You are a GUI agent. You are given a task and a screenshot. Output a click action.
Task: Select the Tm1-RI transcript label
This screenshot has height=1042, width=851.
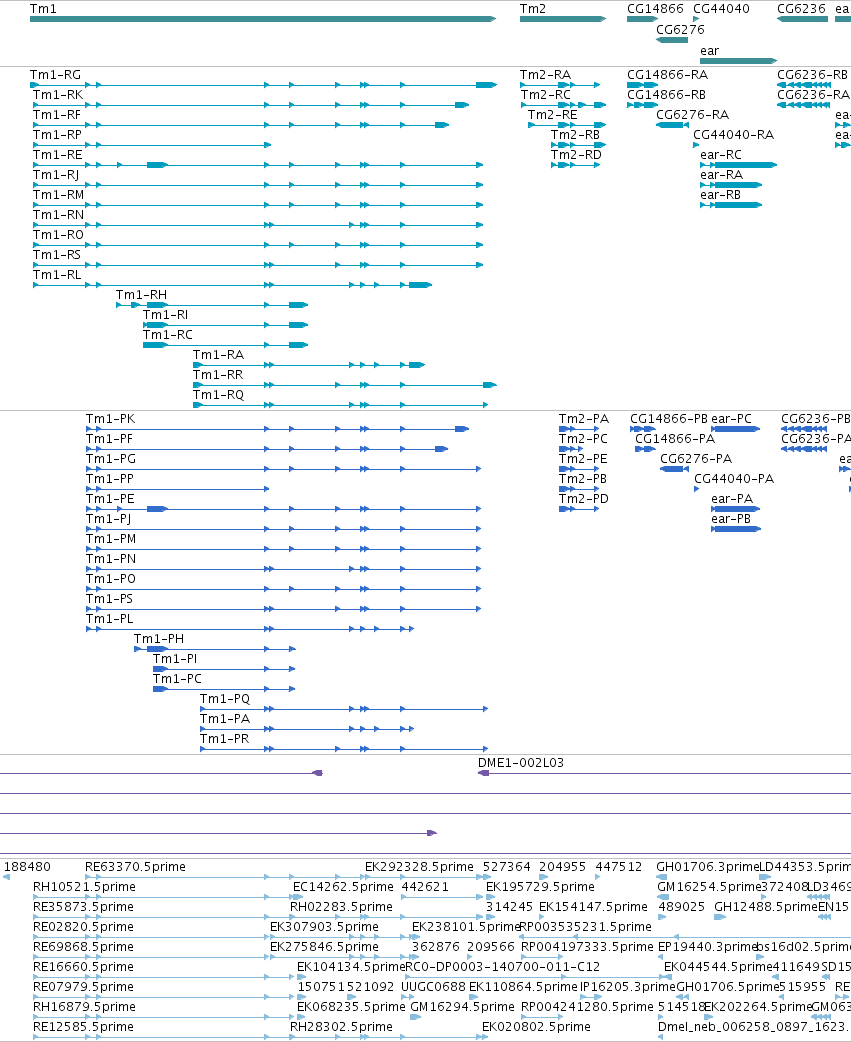click(165, 314)
